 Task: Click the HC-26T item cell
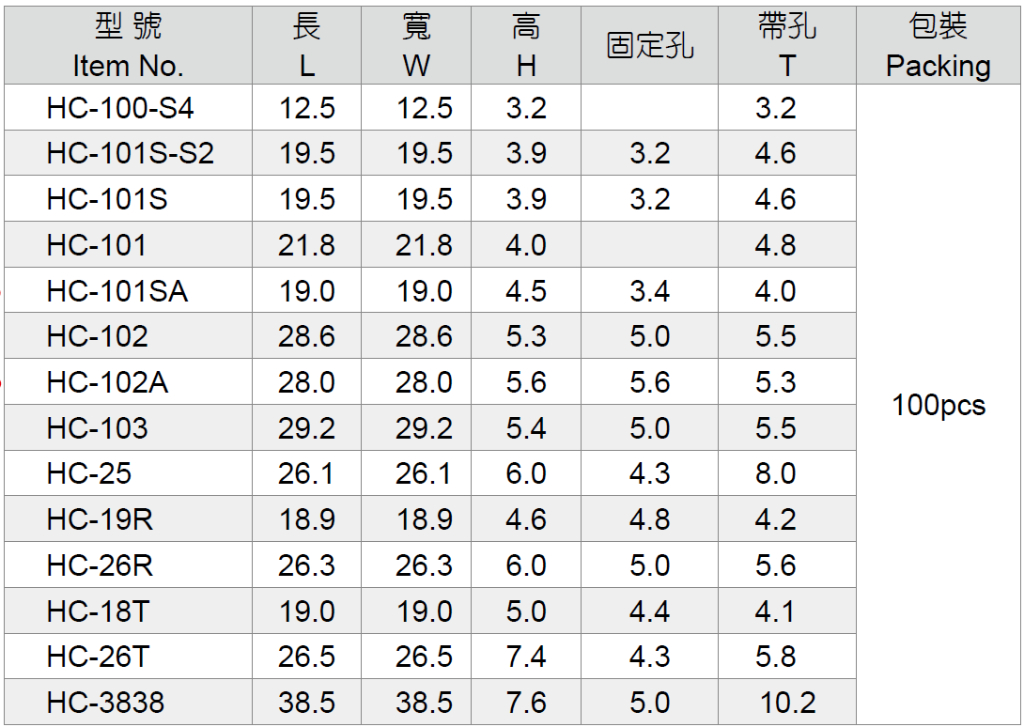tap(98, 657)
